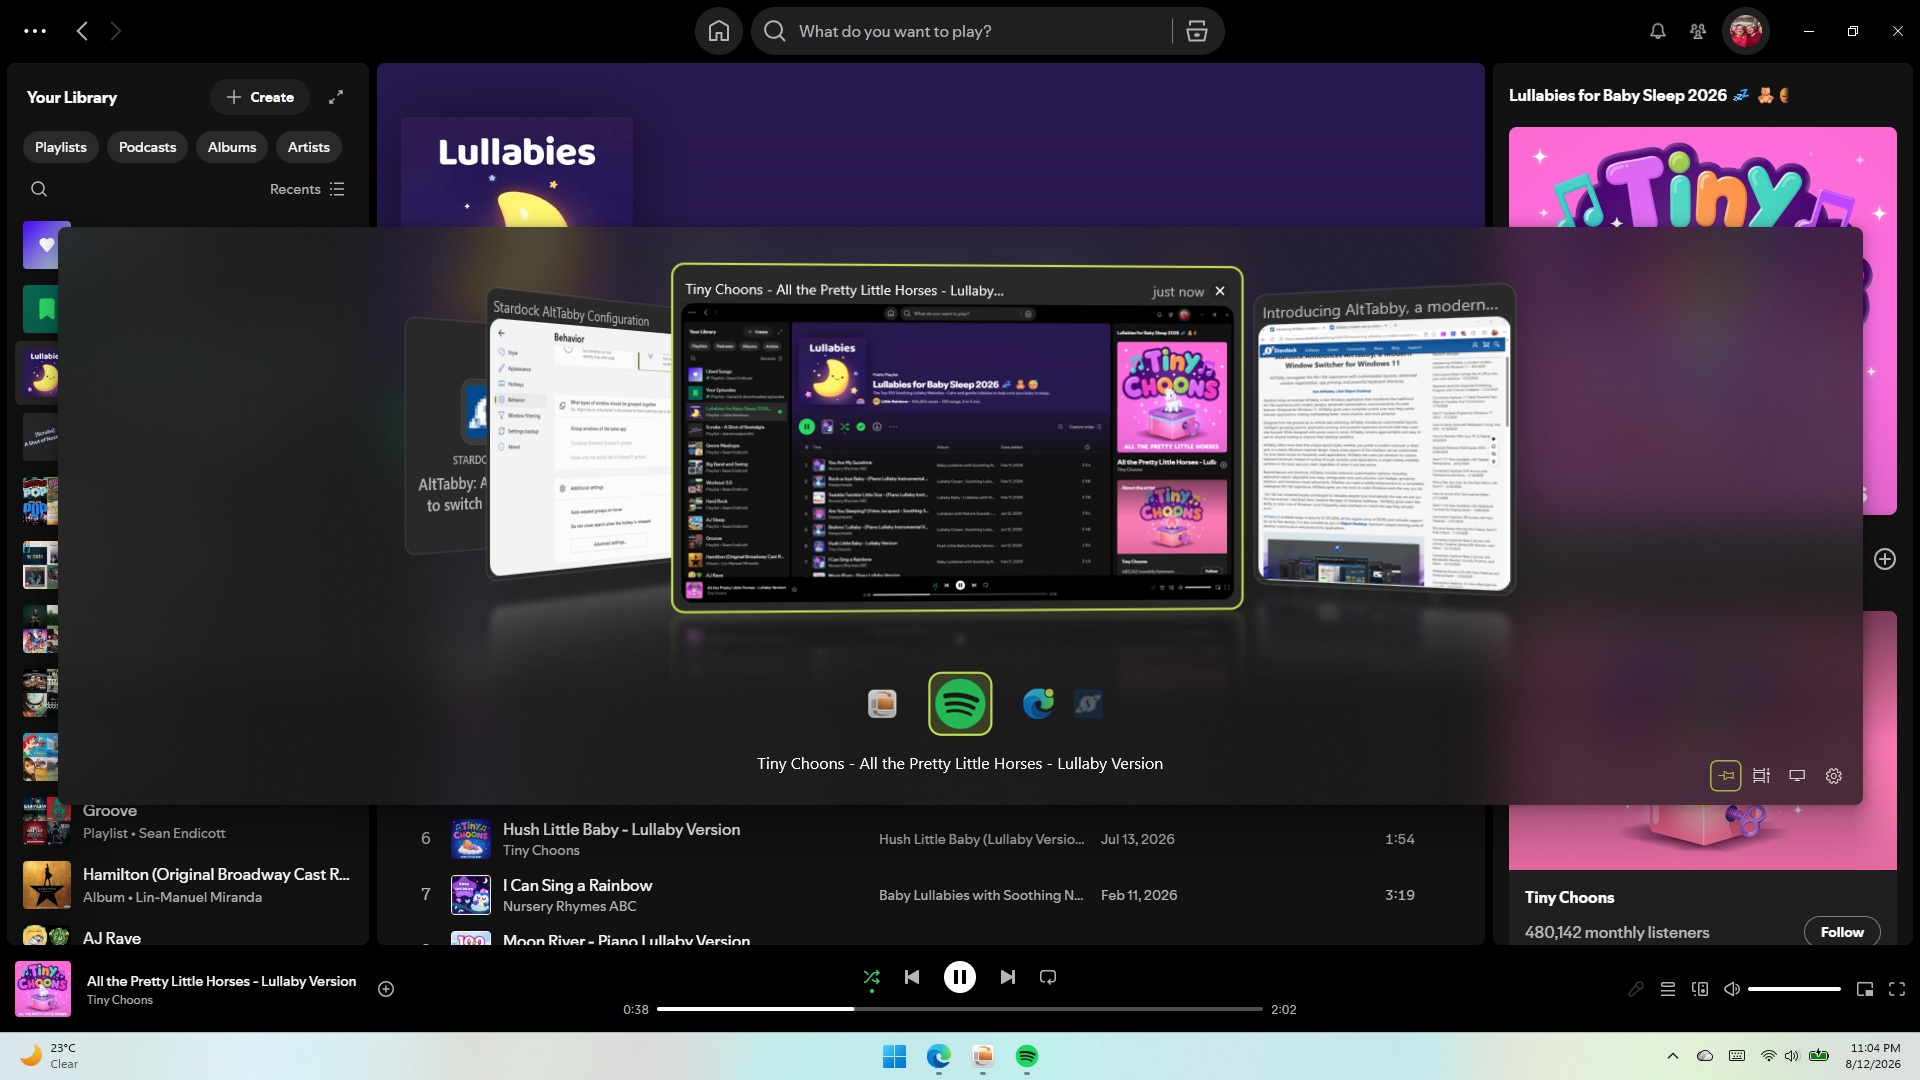
Task: Click the Create button in Your Library
Action: pyautogui.click(x=260, y=97)
